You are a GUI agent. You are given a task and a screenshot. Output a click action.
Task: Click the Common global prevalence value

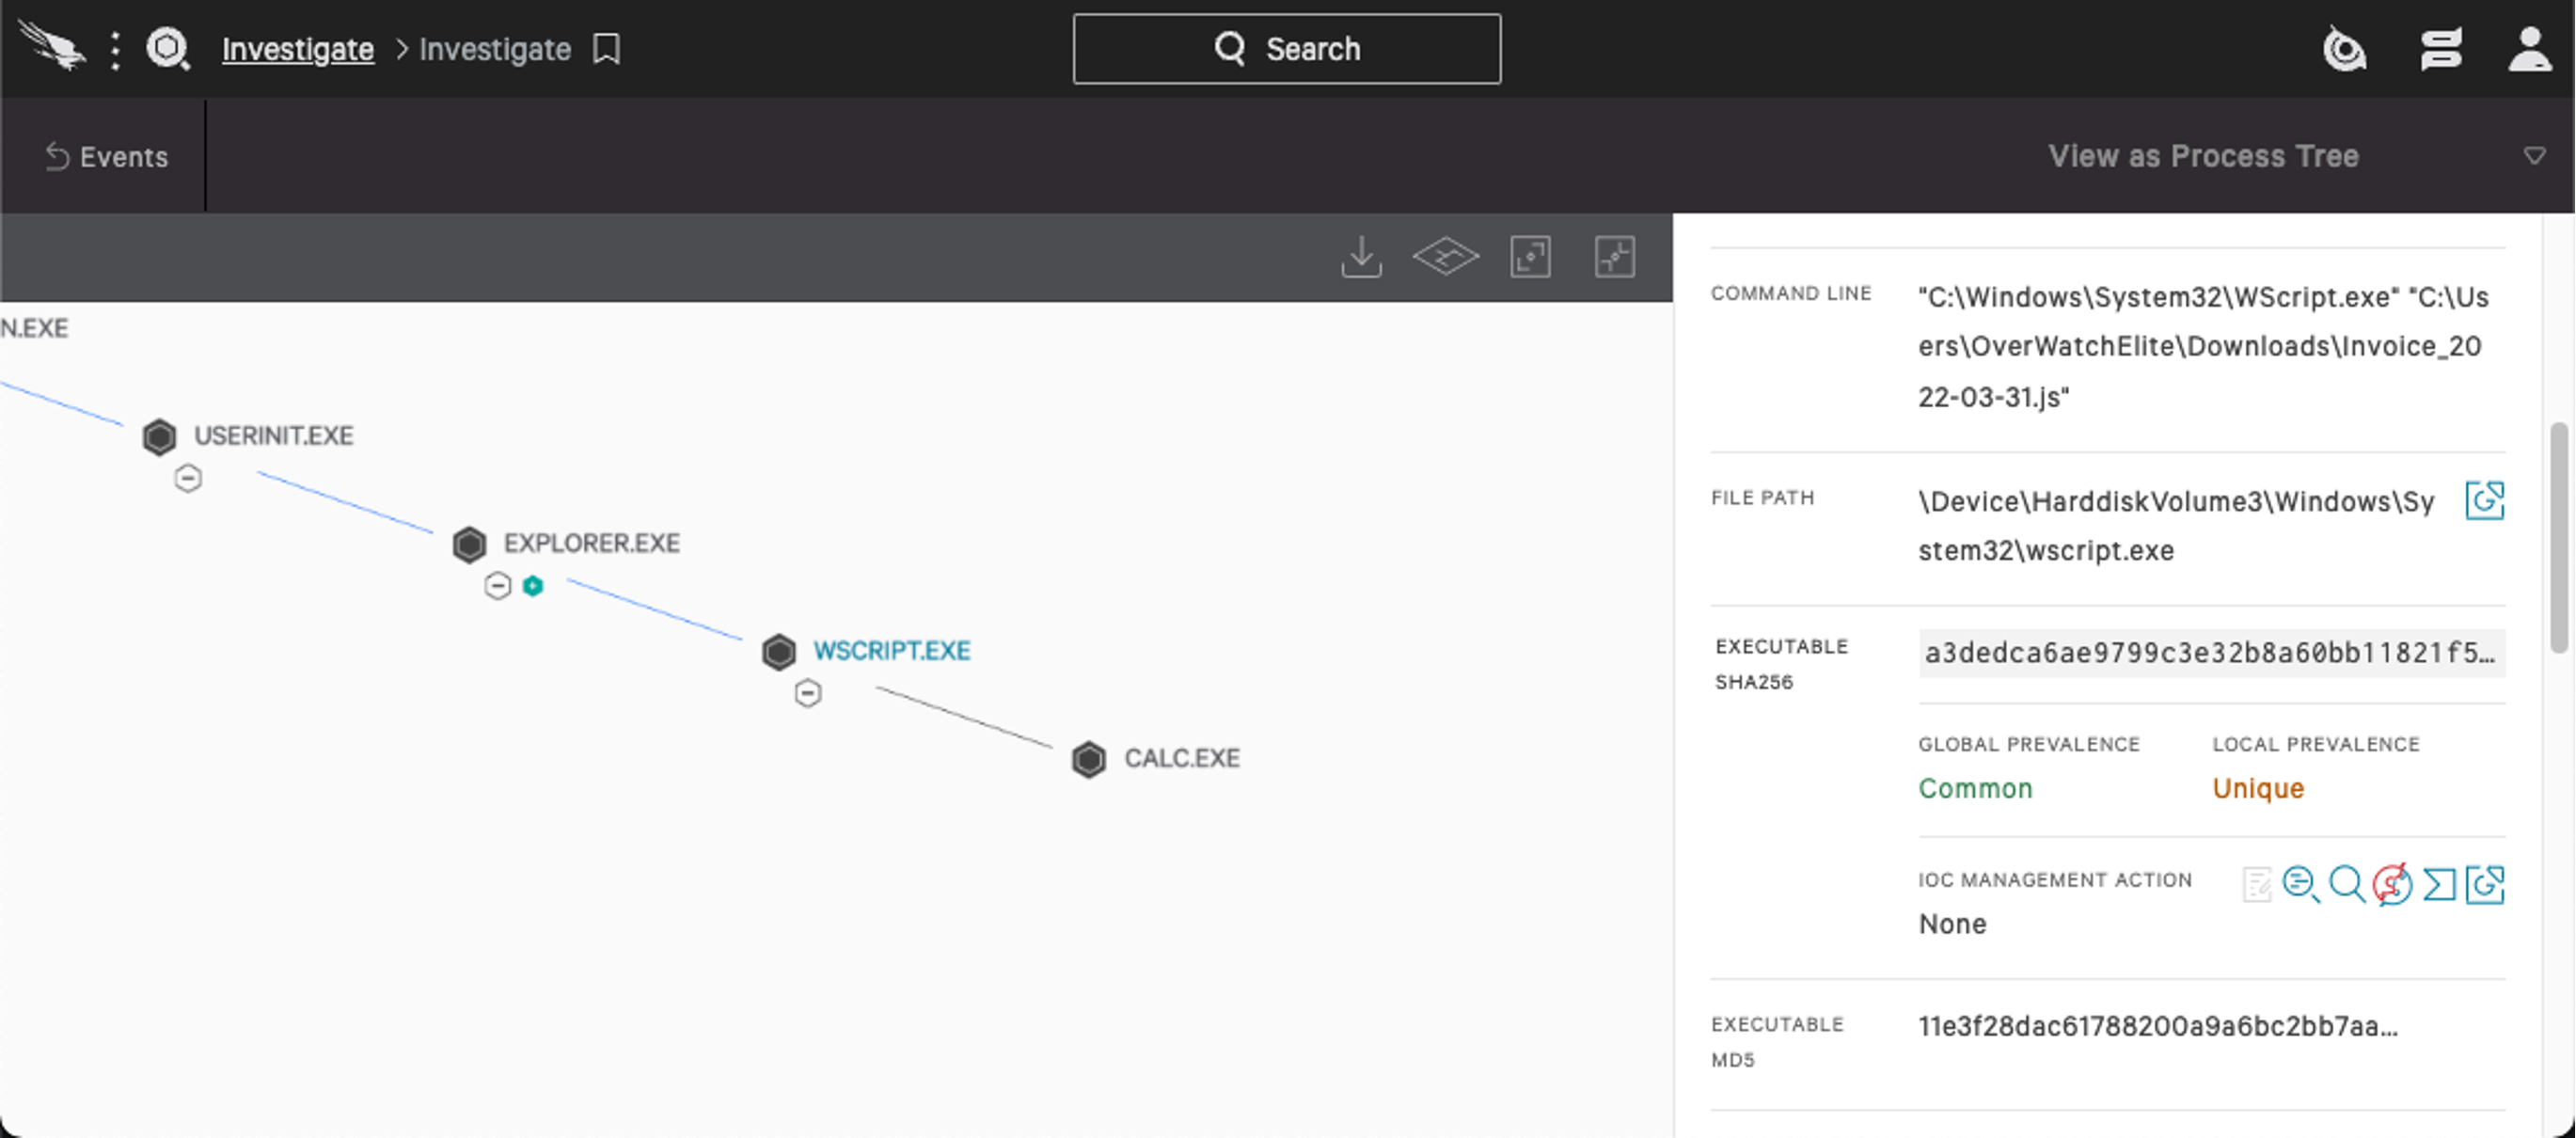tap(1975, 788)
